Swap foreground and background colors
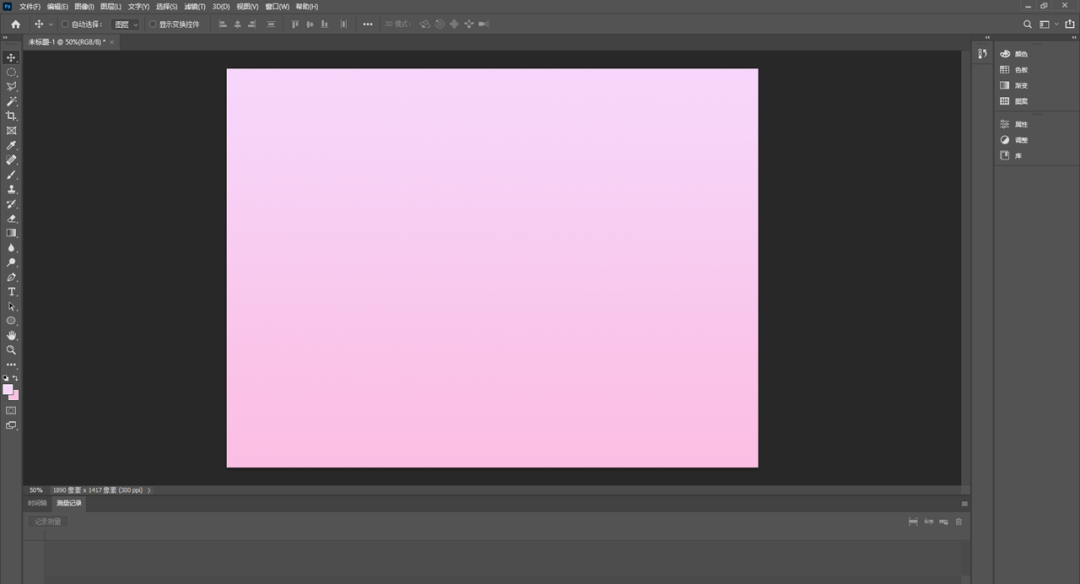 click(15, 378)
